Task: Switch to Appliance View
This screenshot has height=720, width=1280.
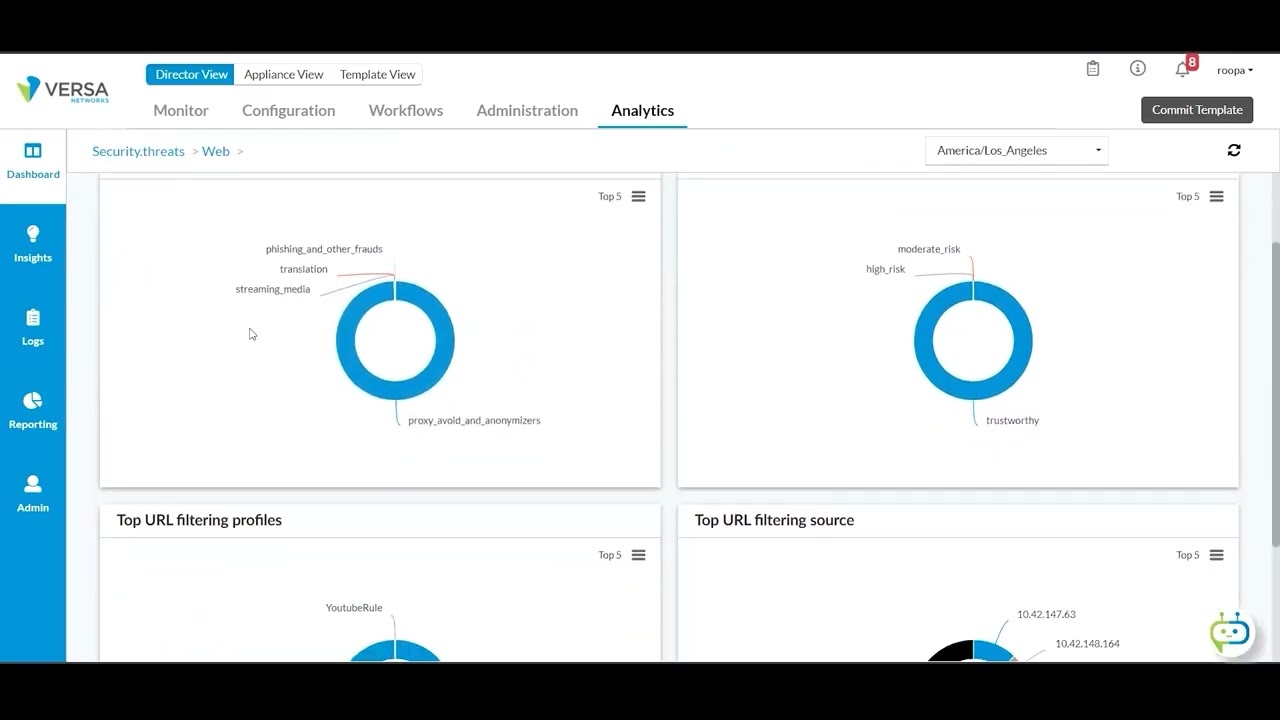Action: point(284,74)
